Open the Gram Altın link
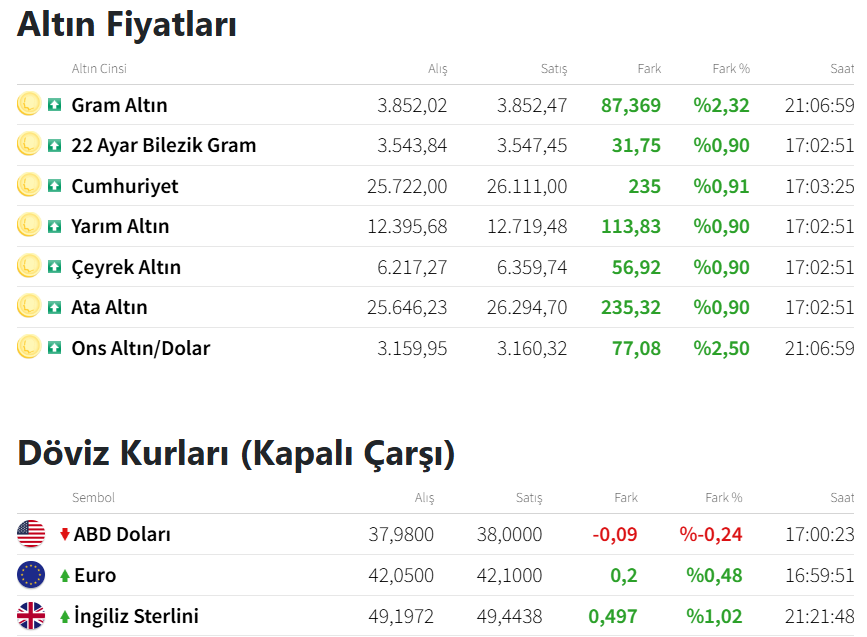This screenshot has width=867, height=637. tap(119, 105)
